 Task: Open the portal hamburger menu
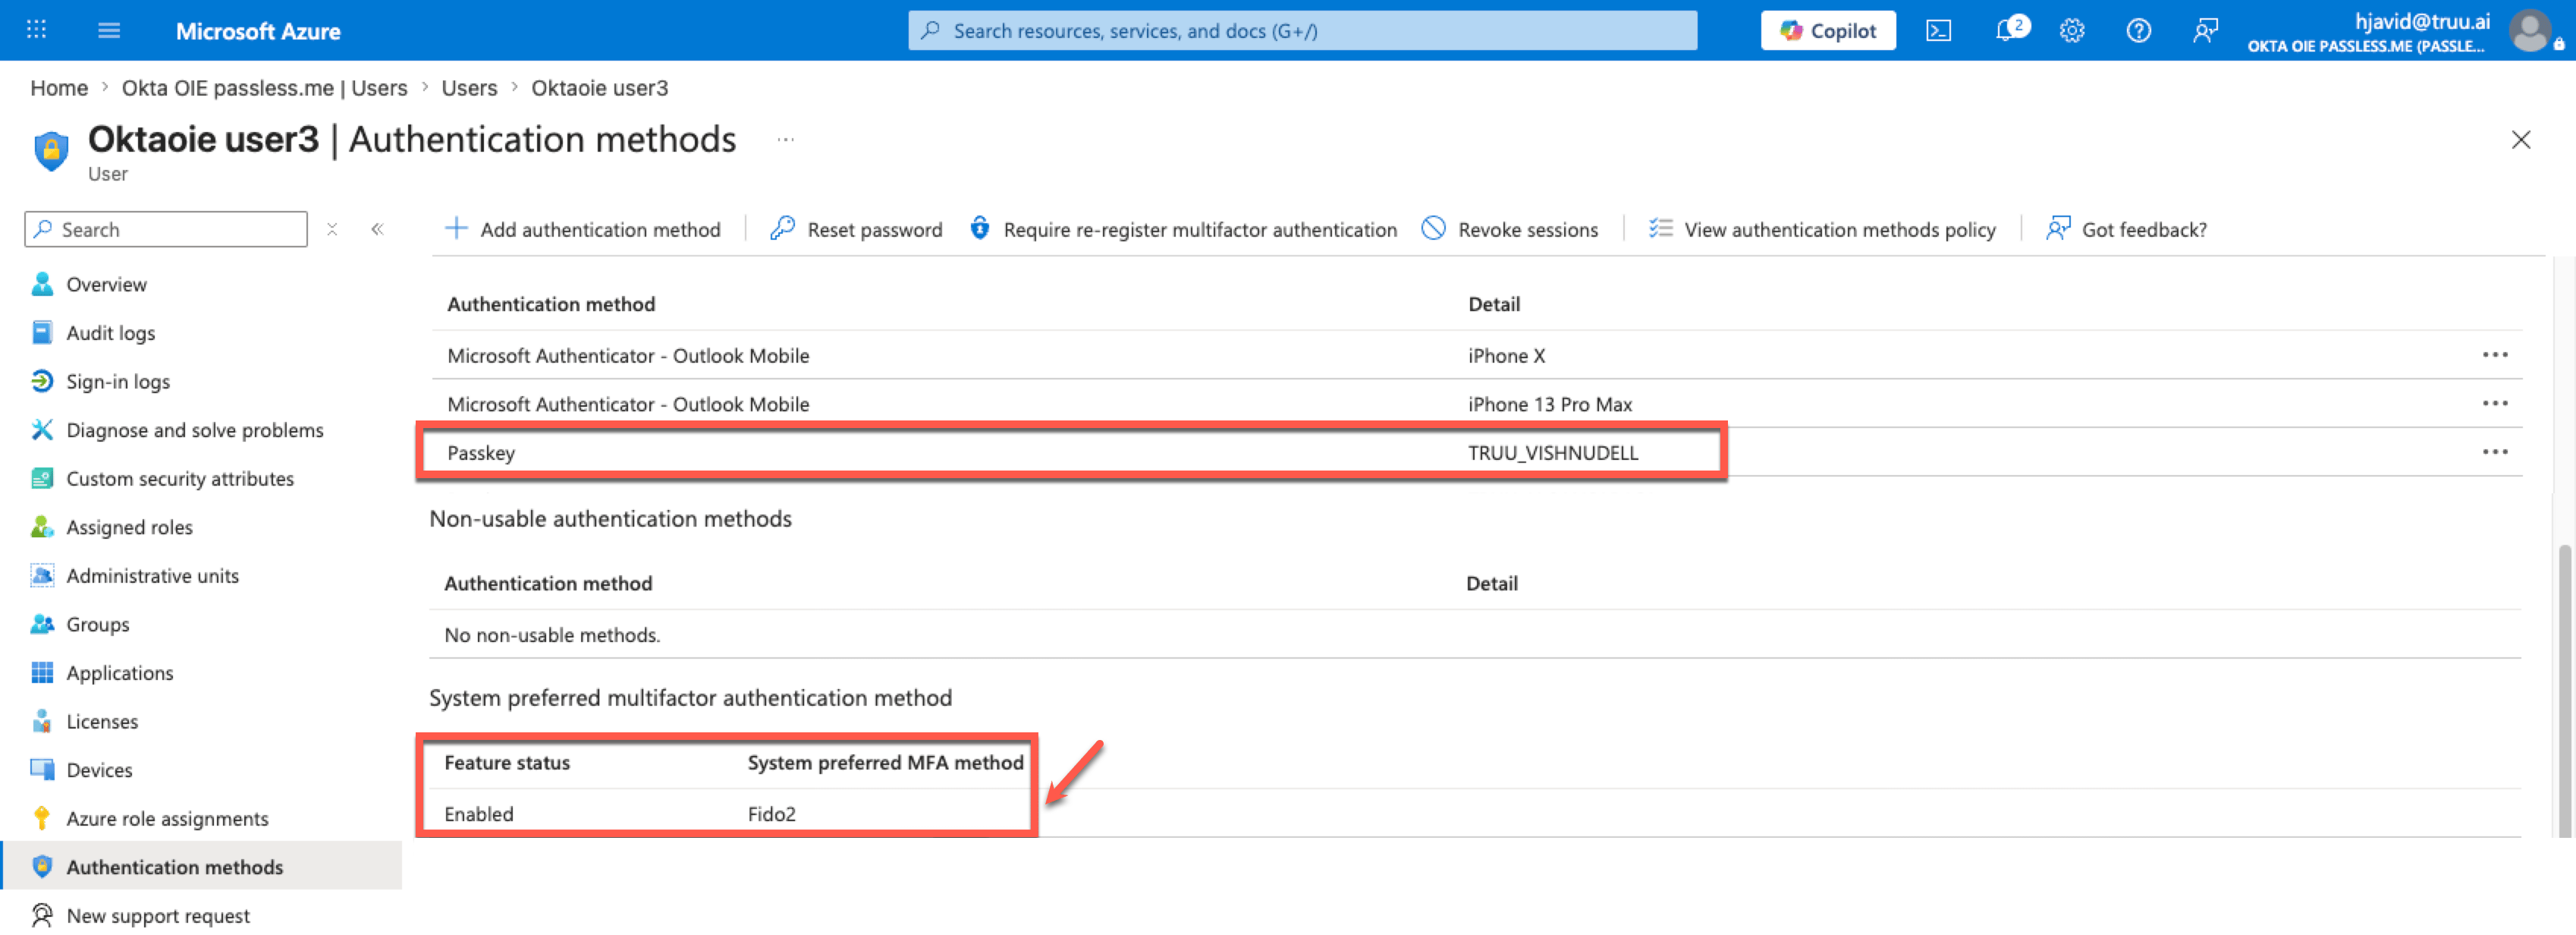pos(109,30)
